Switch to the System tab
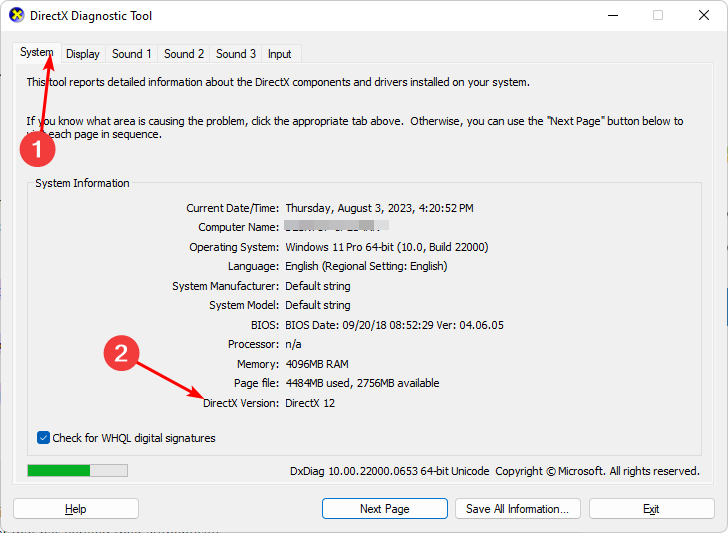This screenshot has width=728, height=533. click(37, 52)
